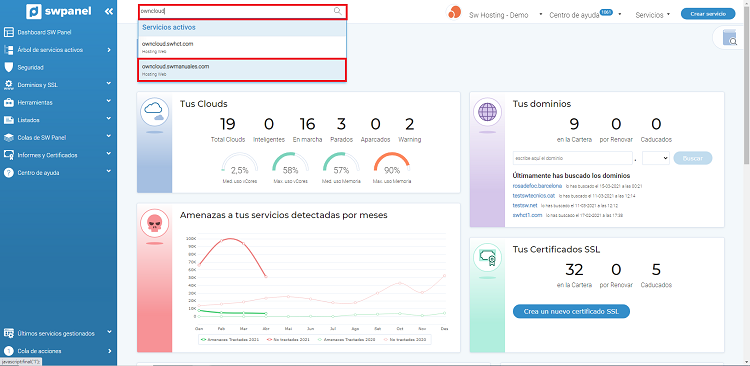Viewport: 750px width, 366px height.
Task: Expand Cola de acciones arrow
Action: click(109, 351)
